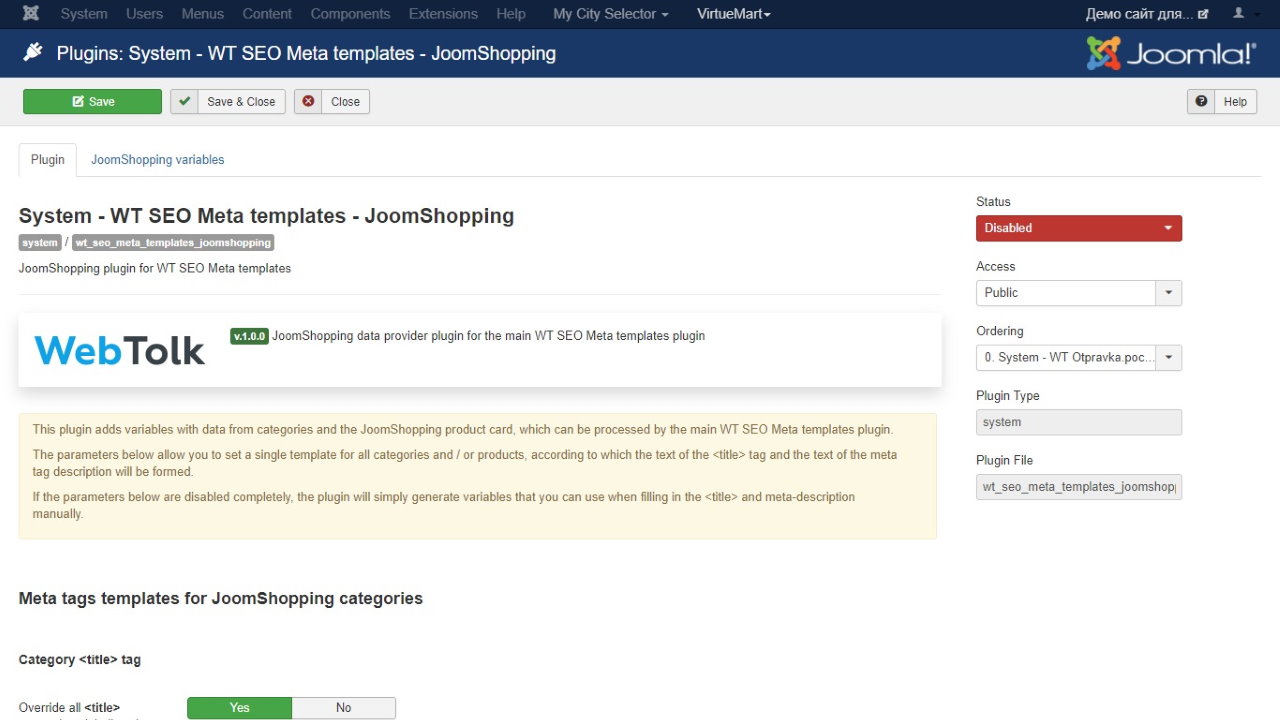Click the red X icon beside Close

coord(308,101)
